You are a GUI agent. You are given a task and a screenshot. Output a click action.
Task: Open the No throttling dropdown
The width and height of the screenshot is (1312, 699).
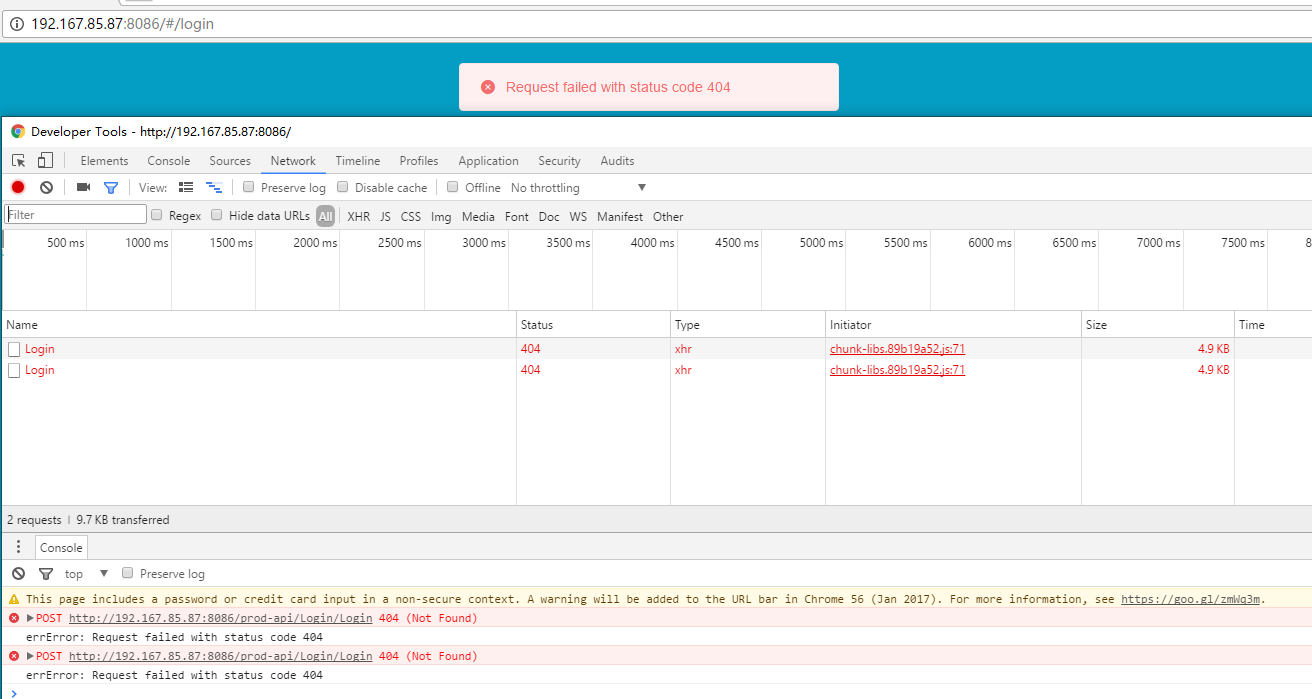(x=578, y=187)
